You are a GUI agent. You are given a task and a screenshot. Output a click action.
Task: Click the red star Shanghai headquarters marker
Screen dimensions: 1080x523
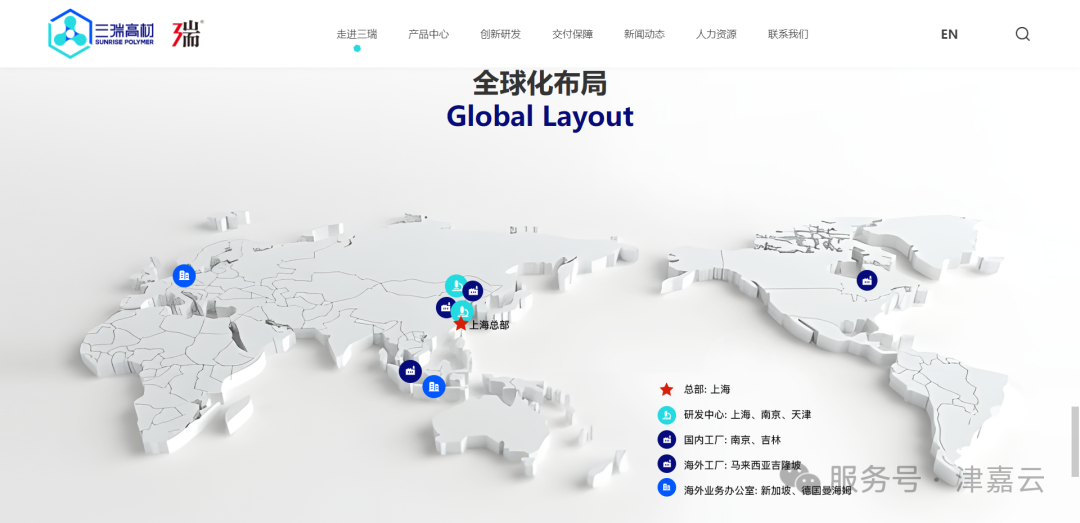(x=461, y=324)
